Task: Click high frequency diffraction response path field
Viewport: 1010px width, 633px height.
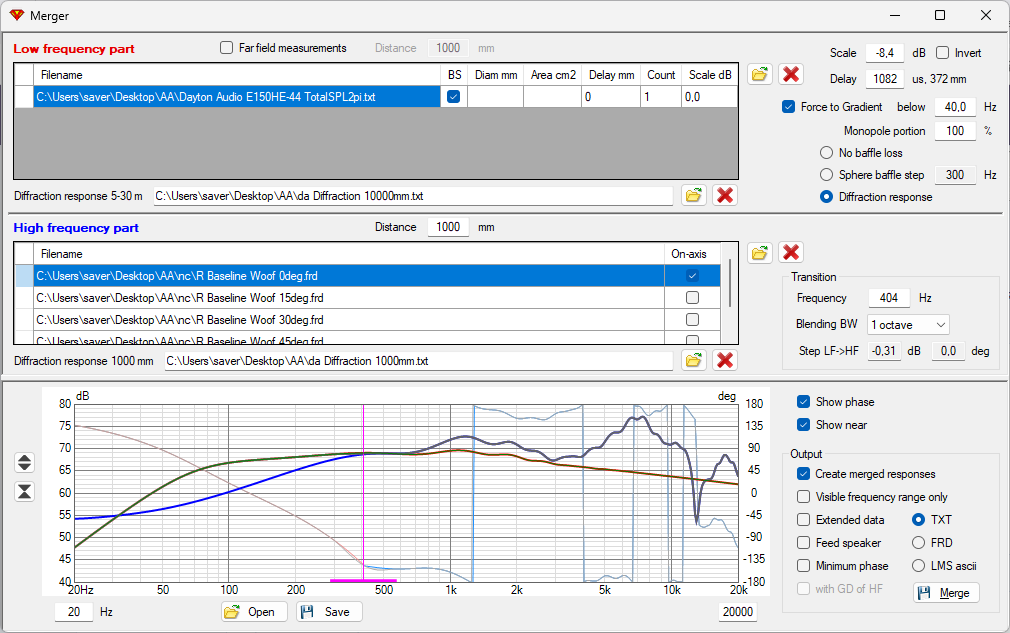Action: pyautogui.click(x=419, y=361)
